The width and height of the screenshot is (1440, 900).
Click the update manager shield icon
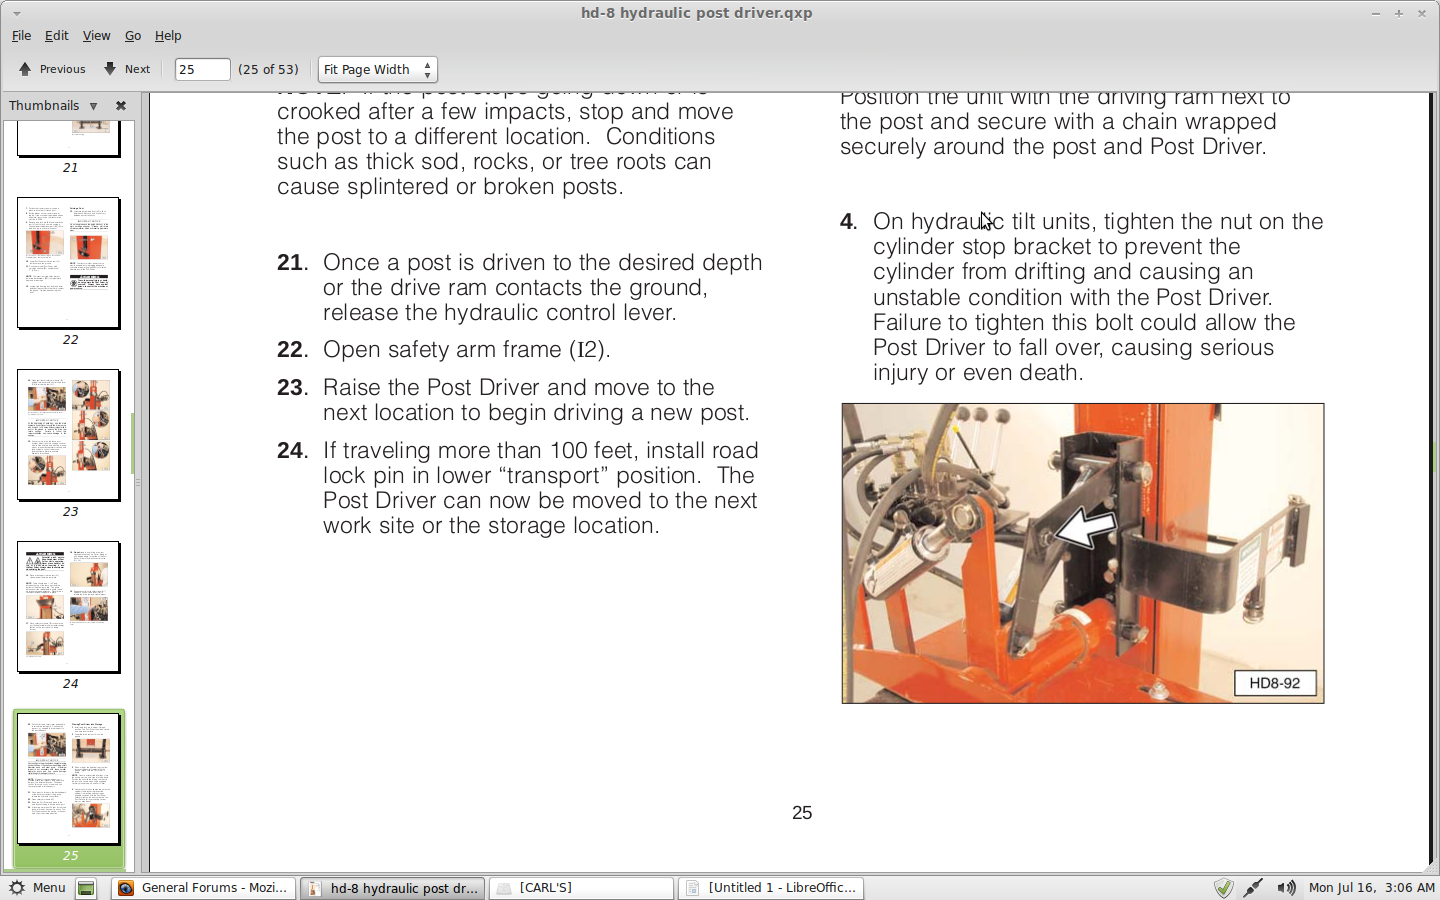pos(1223,888)
